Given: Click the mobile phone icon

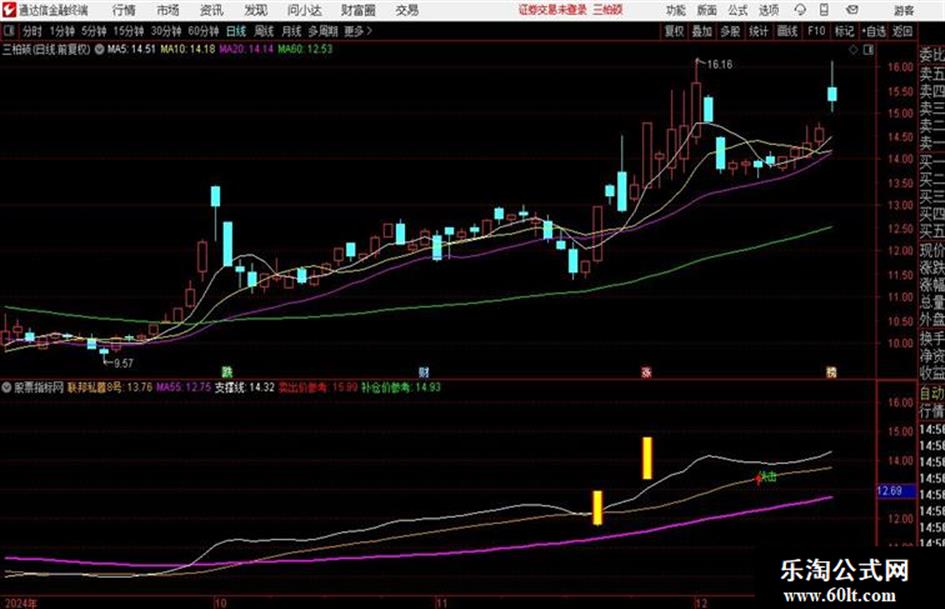Looking at the screenshot, I should pos(824,10).
